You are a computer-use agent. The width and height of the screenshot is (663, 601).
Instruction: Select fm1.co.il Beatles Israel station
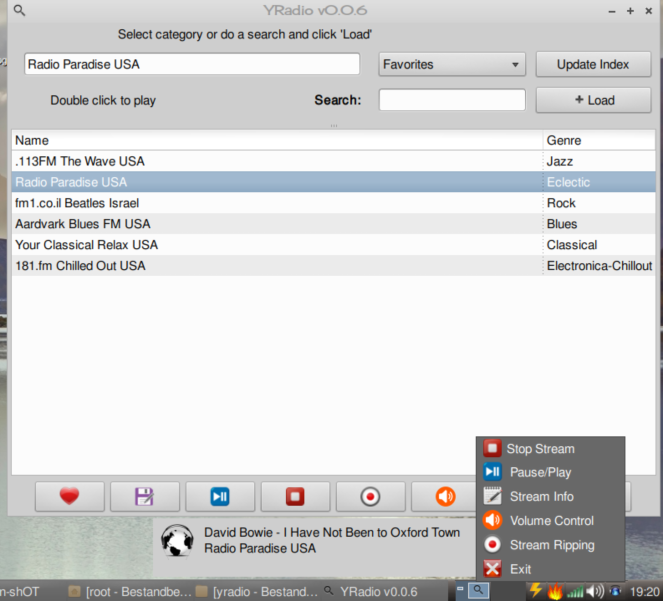coord(334,203)
